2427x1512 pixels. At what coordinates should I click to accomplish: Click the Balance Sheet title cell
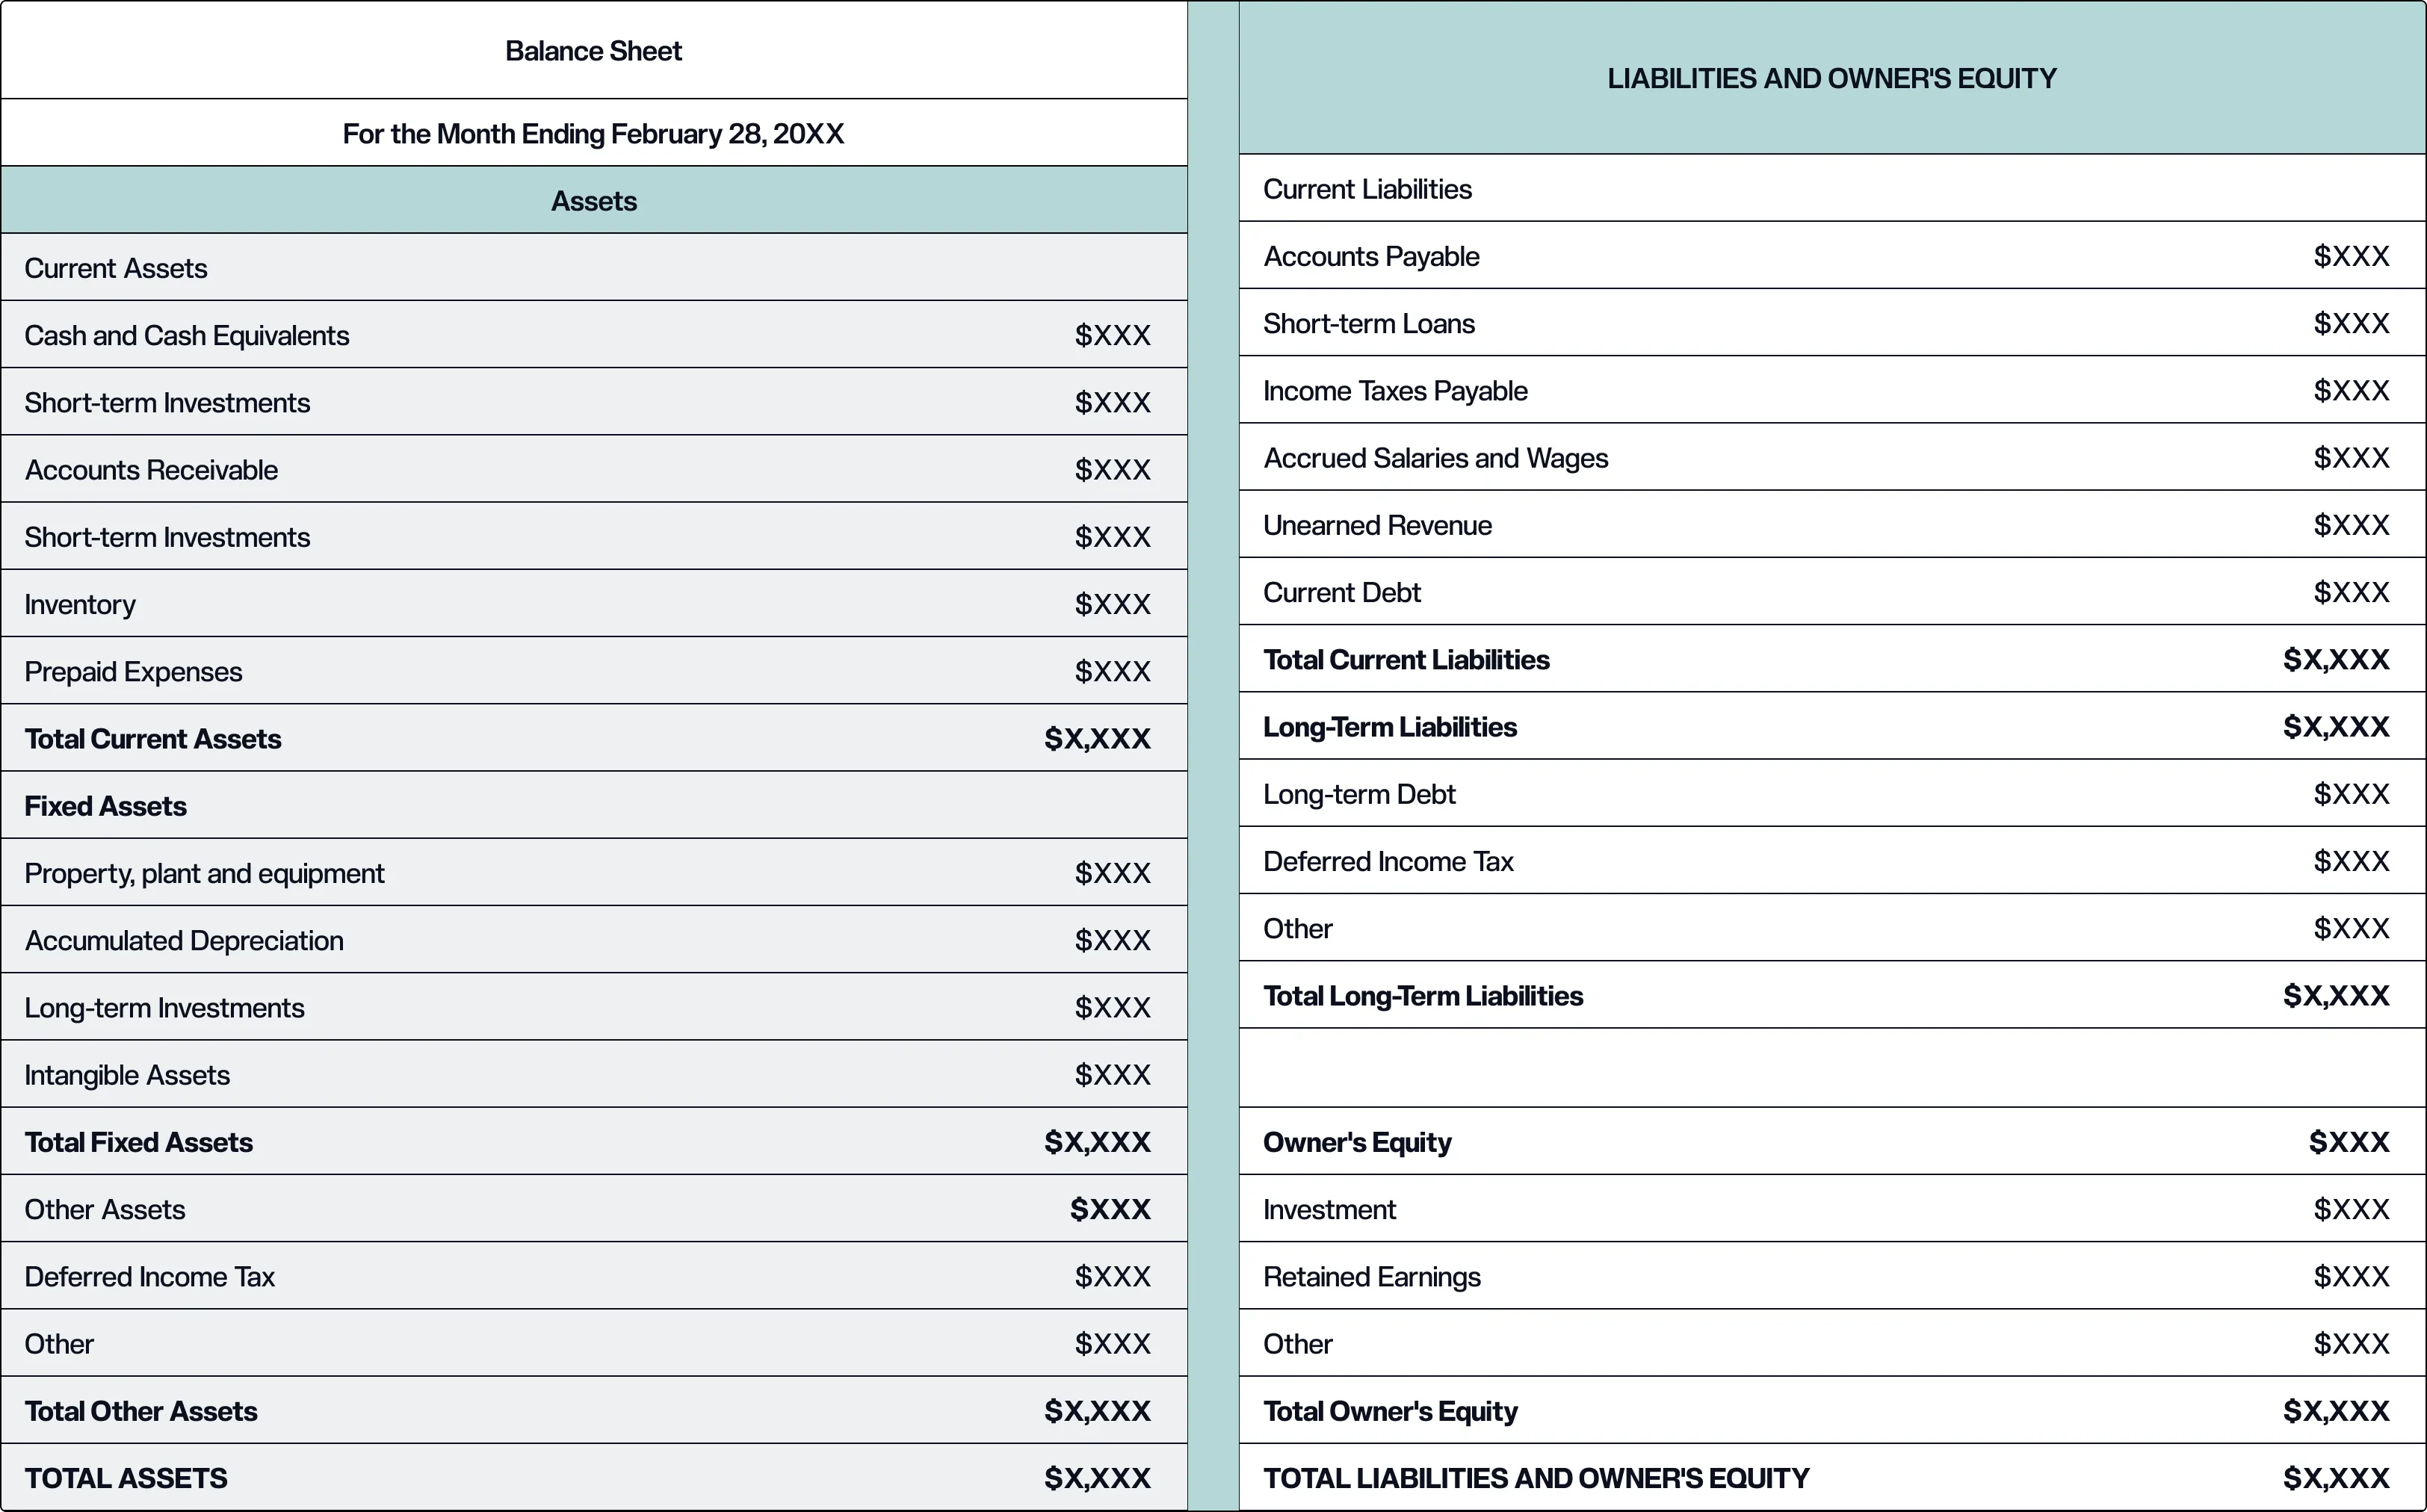pyautogui.click(x=593, y=51)
